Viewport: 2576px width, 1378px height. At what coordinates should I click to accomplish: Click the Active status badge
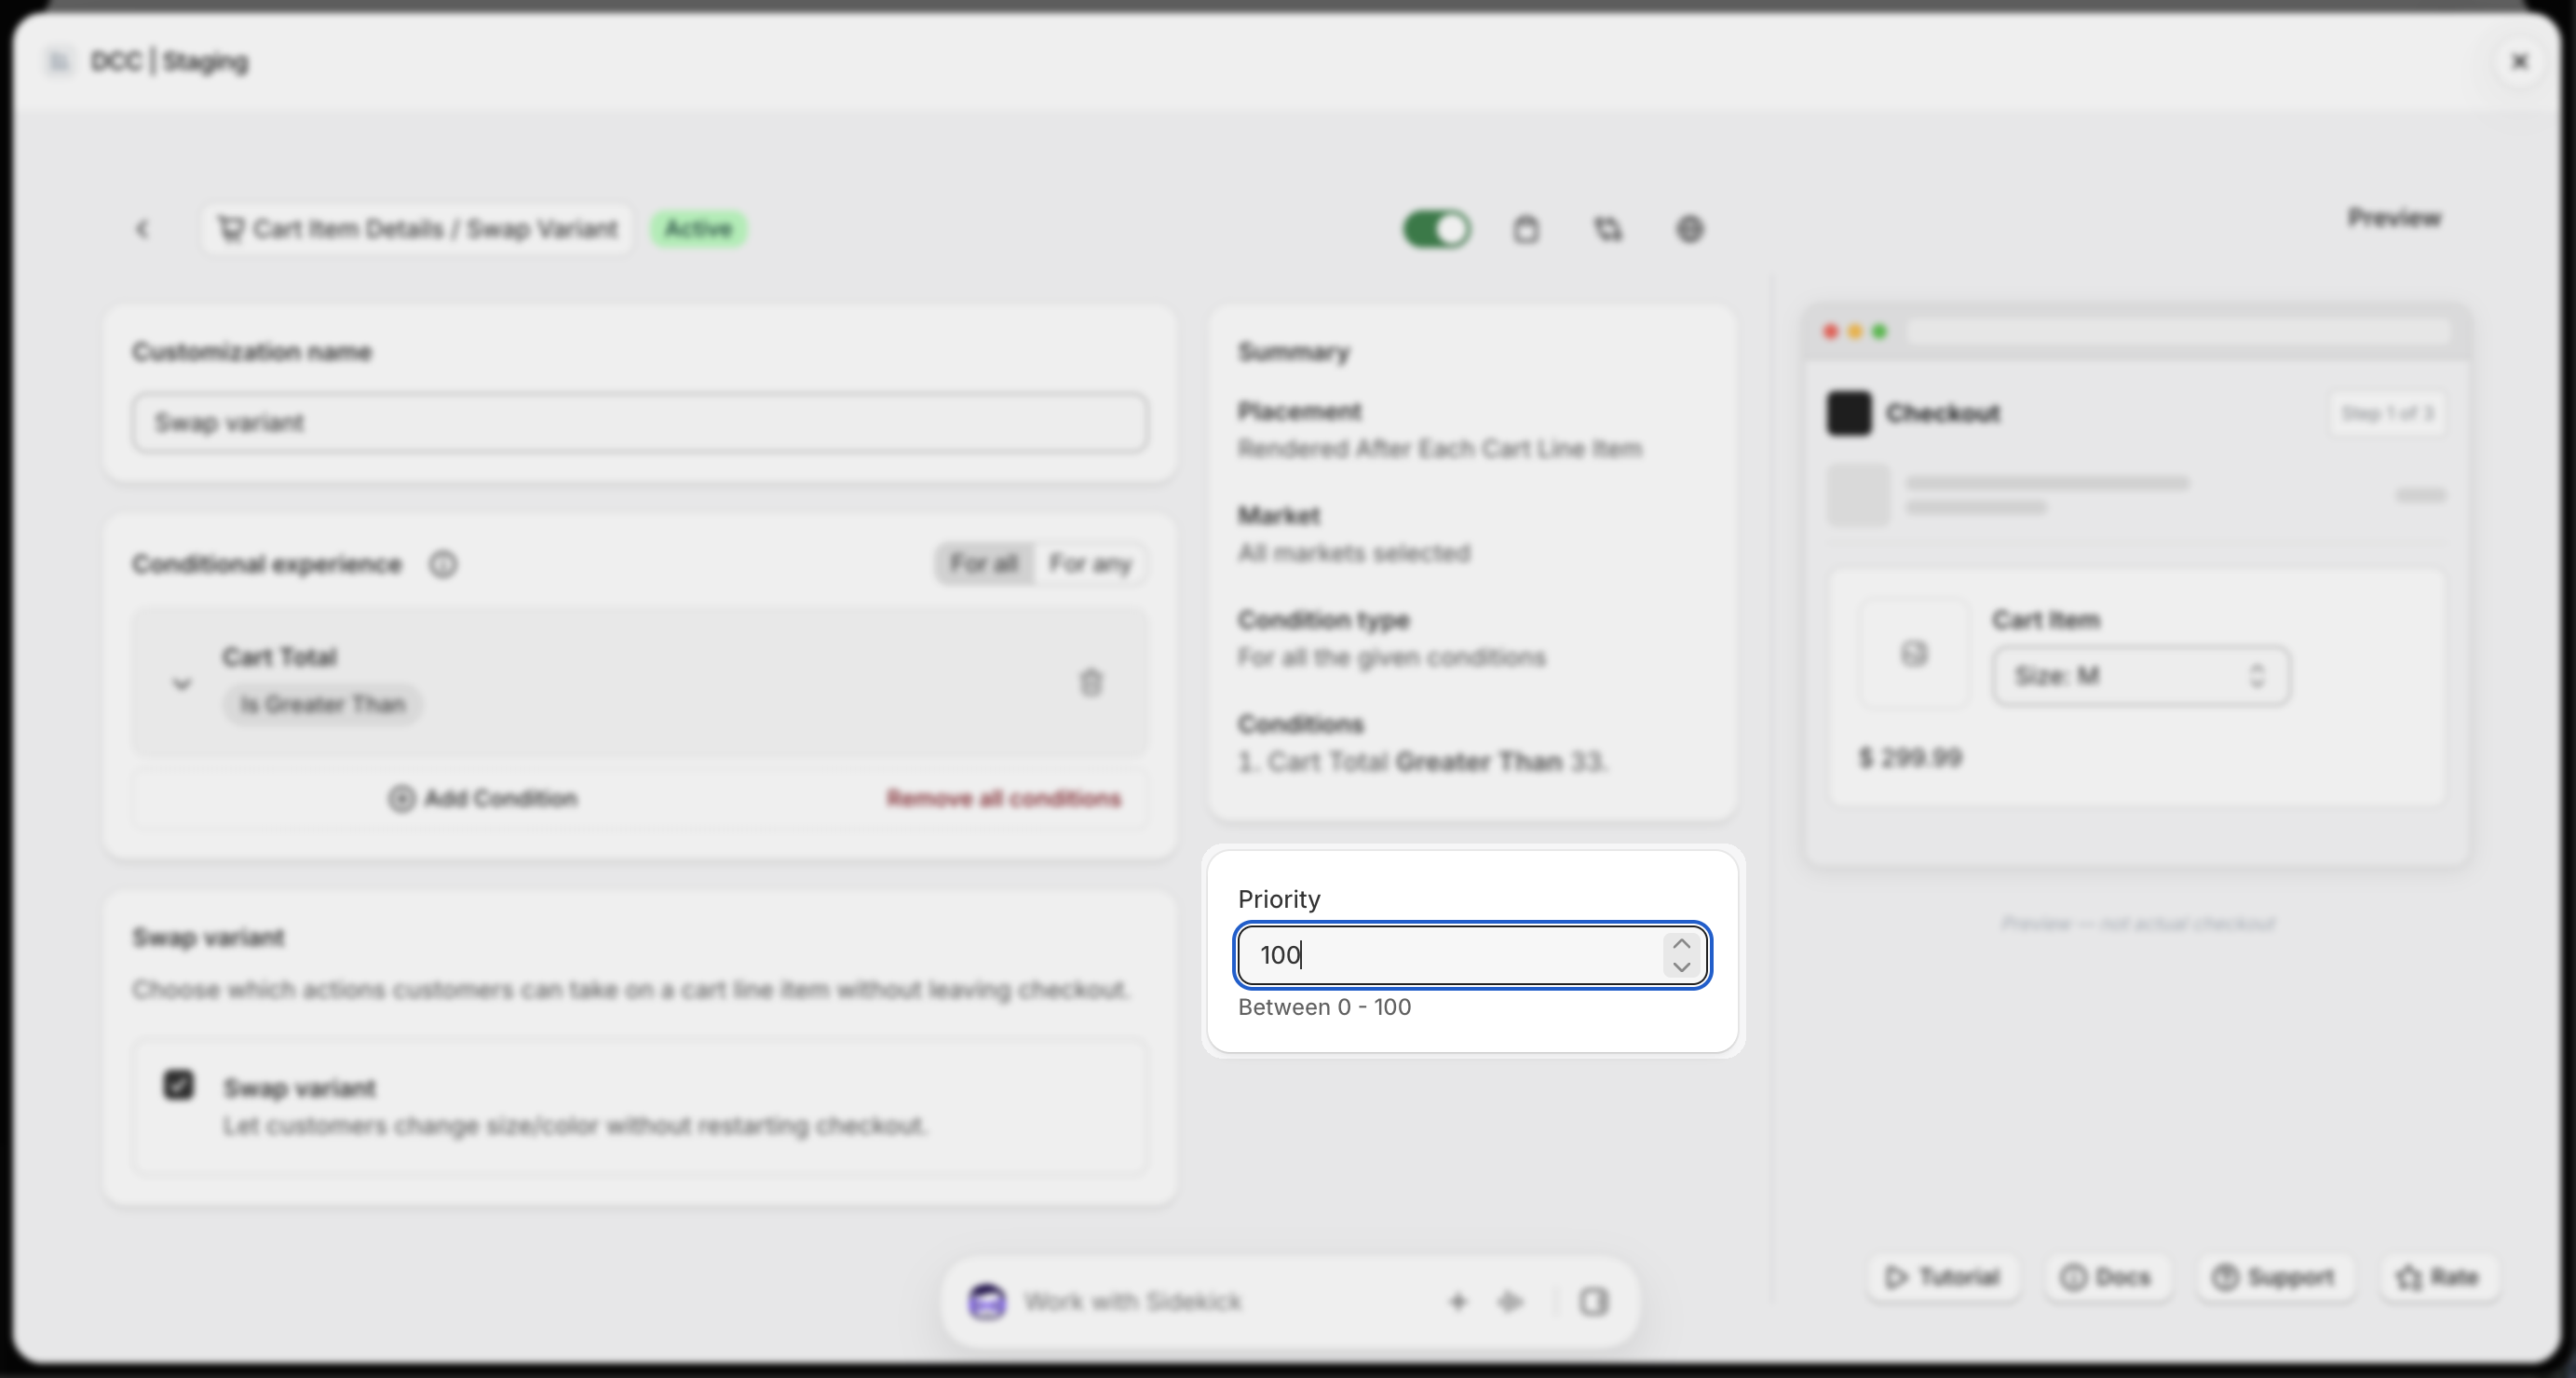(x=698, y=229)
